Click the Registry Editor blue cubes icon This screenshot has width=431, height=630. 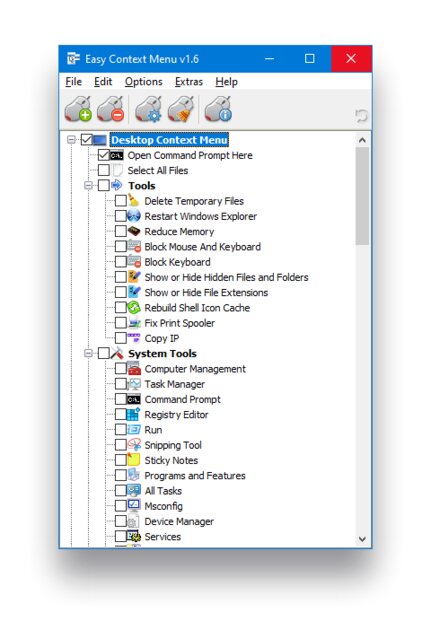[133, 414]
